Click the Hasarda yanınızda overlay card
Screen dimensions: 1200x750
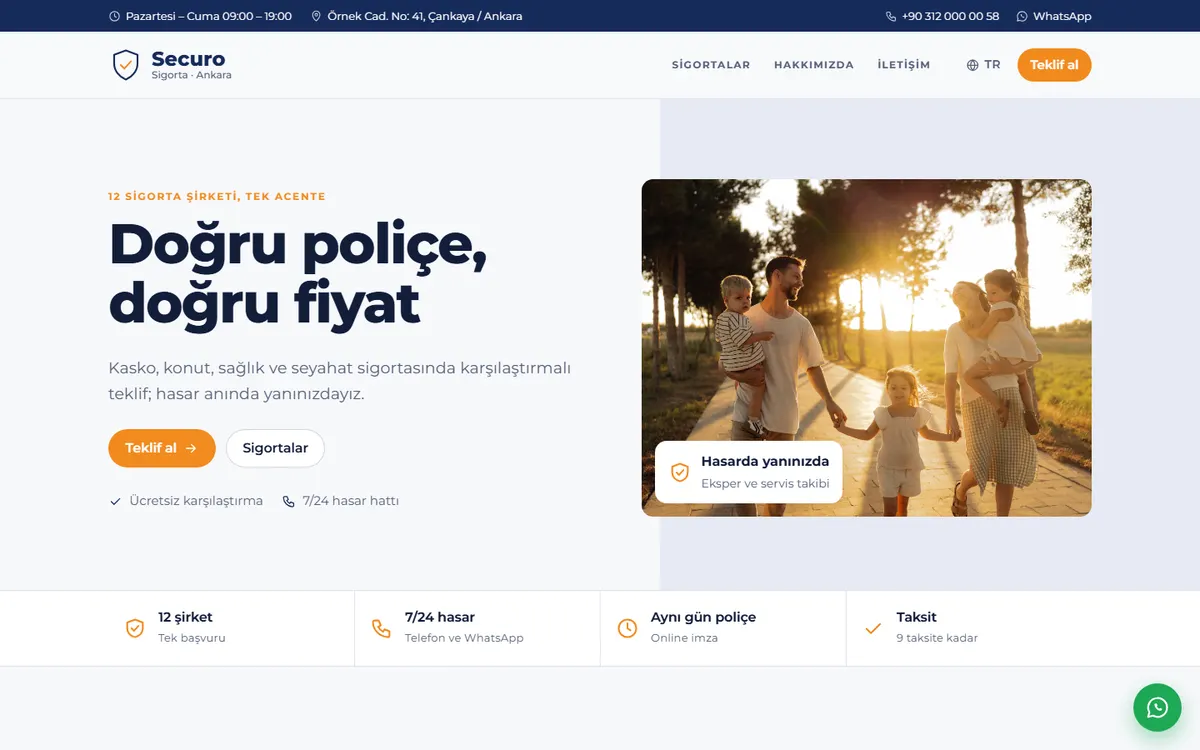click(749, 472)
